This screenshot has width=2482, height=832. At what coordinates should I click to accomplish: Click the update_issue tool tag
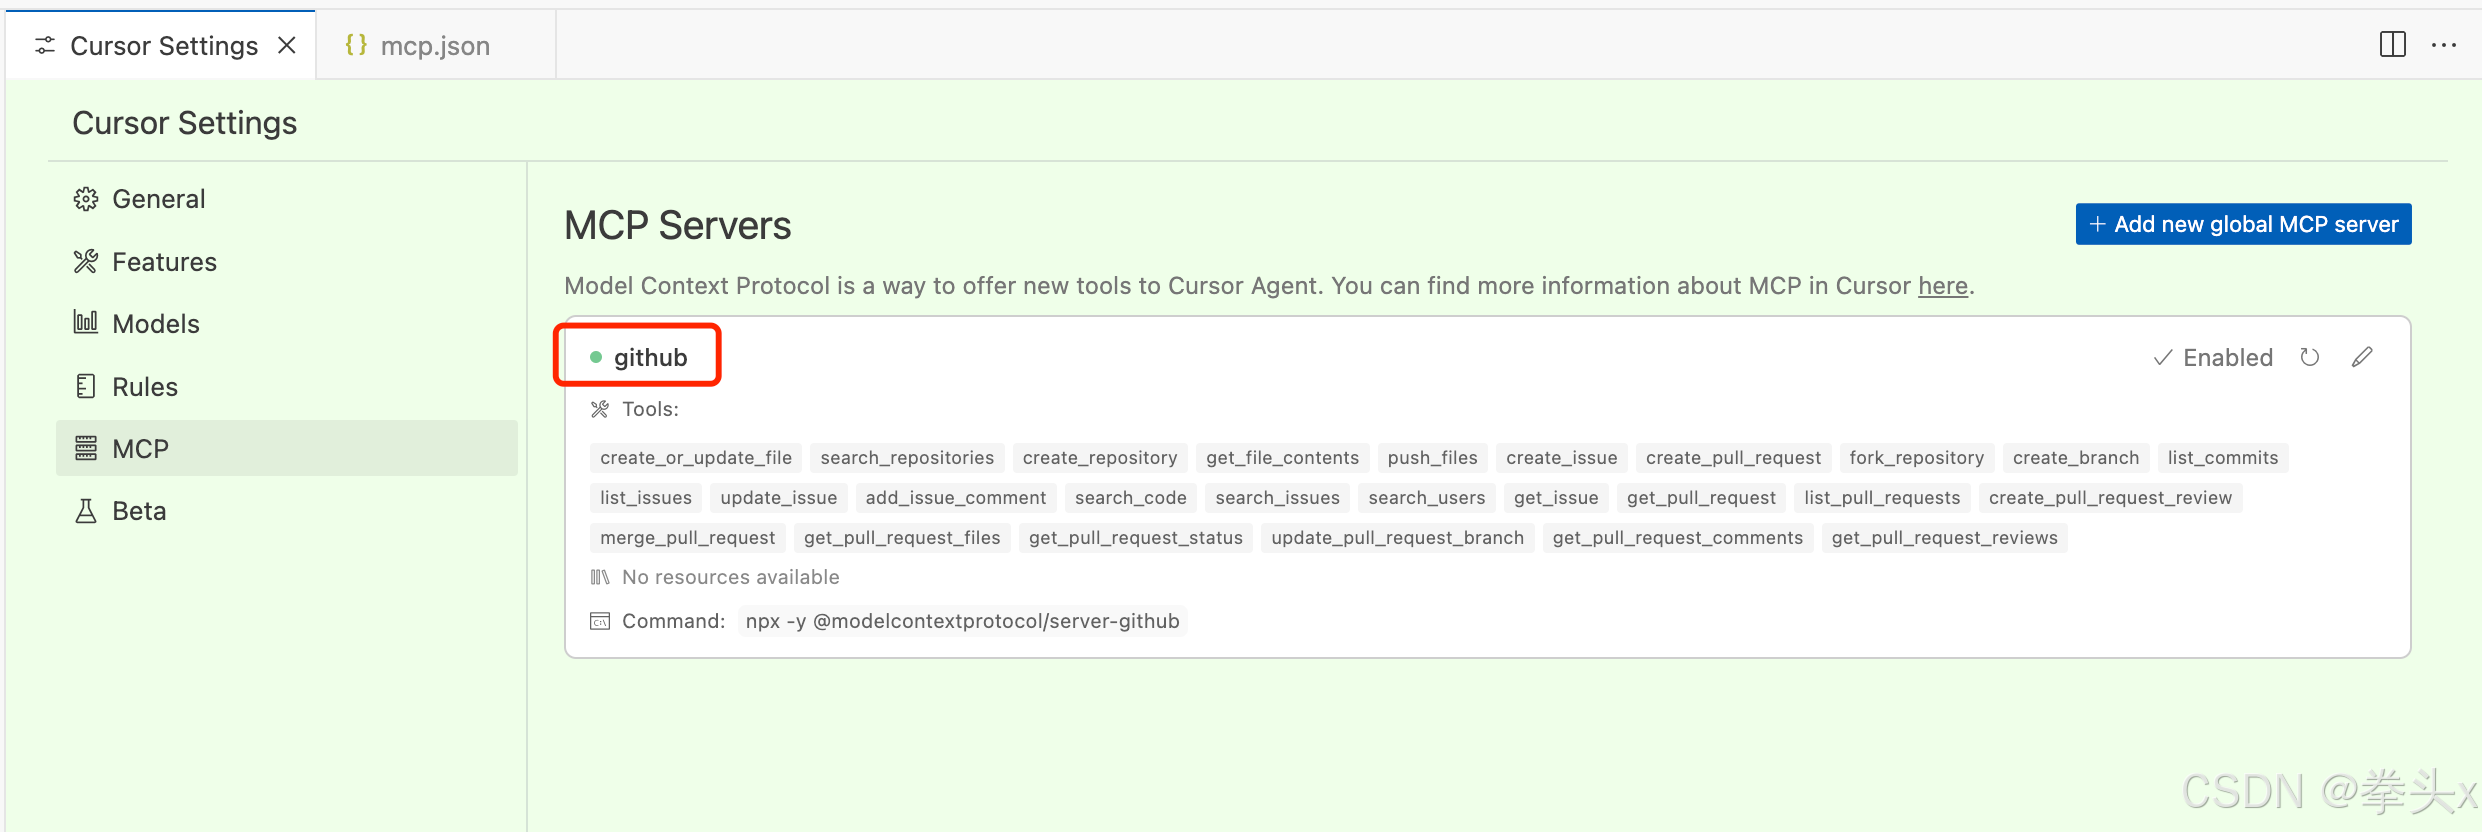tap(779, 498)
